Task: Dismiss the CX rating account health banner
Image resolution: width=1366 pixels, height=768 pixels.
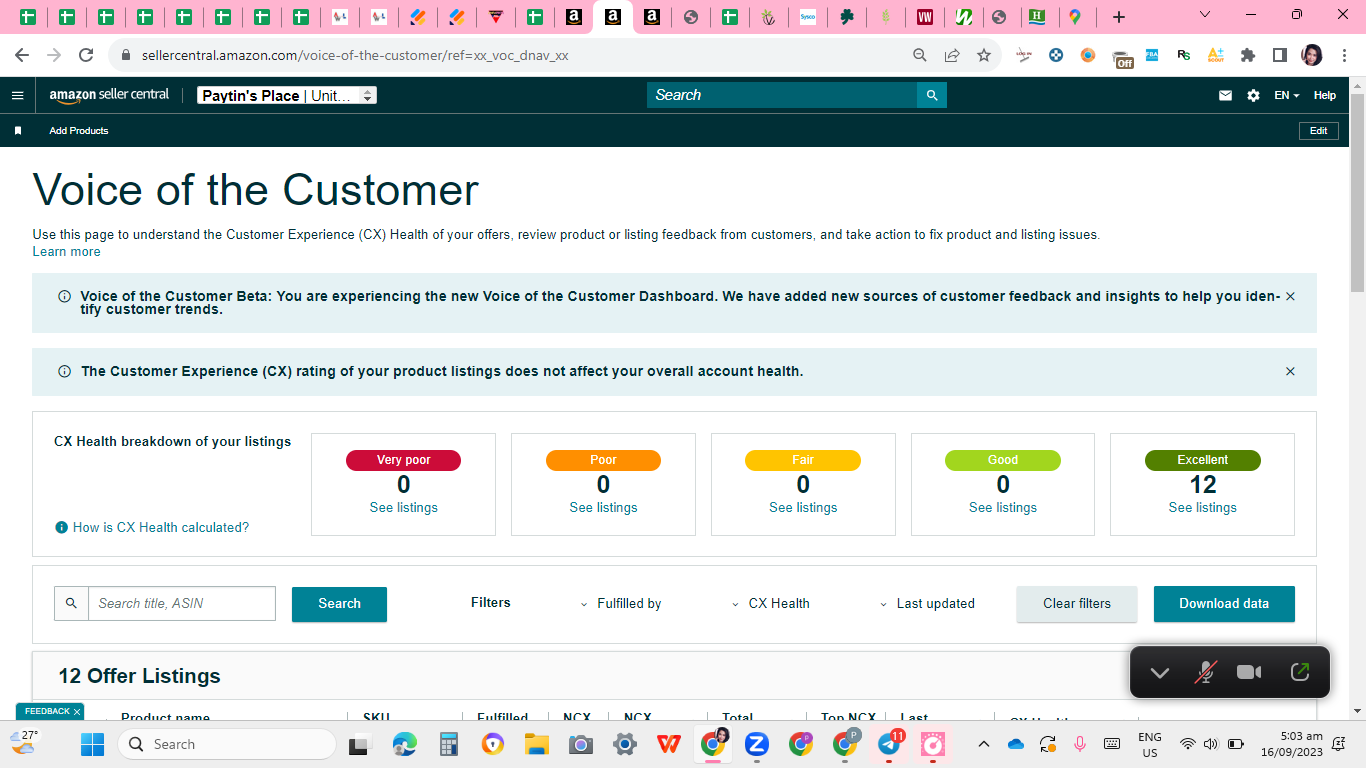Action: pyautogui.click(x=1290, y=372)
